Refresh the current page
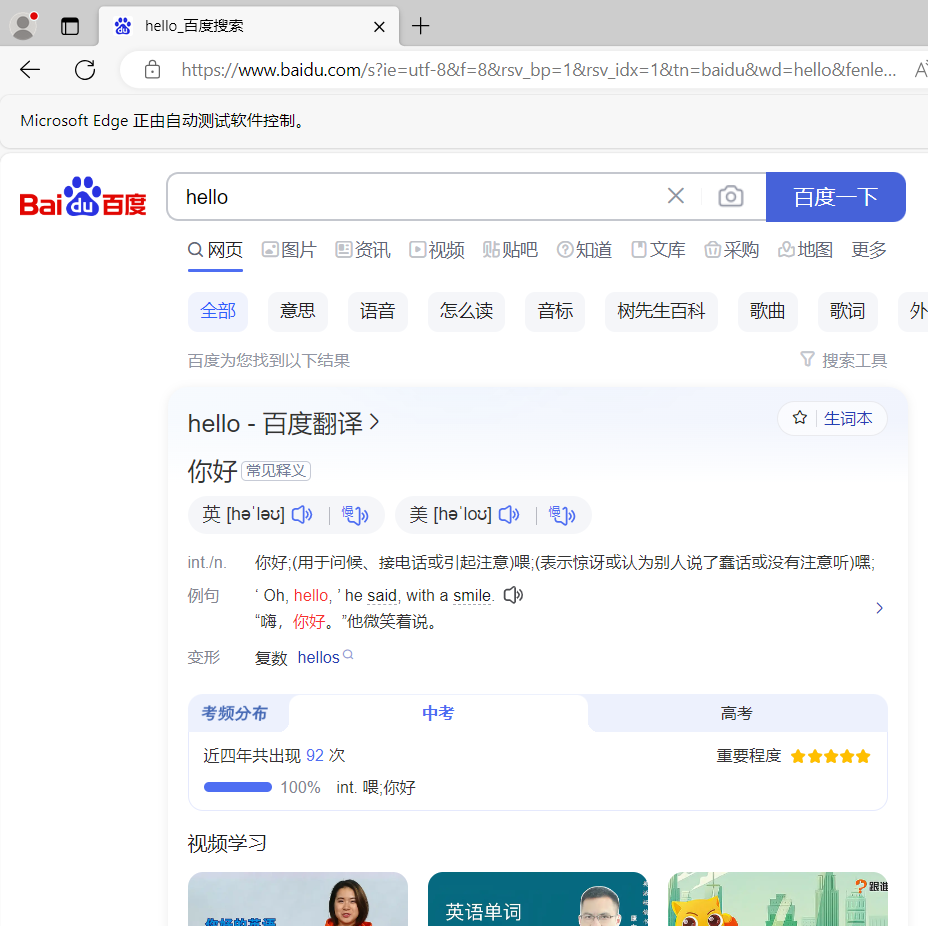928x926 pixels. pyautogui.click(x=85, y=70)
